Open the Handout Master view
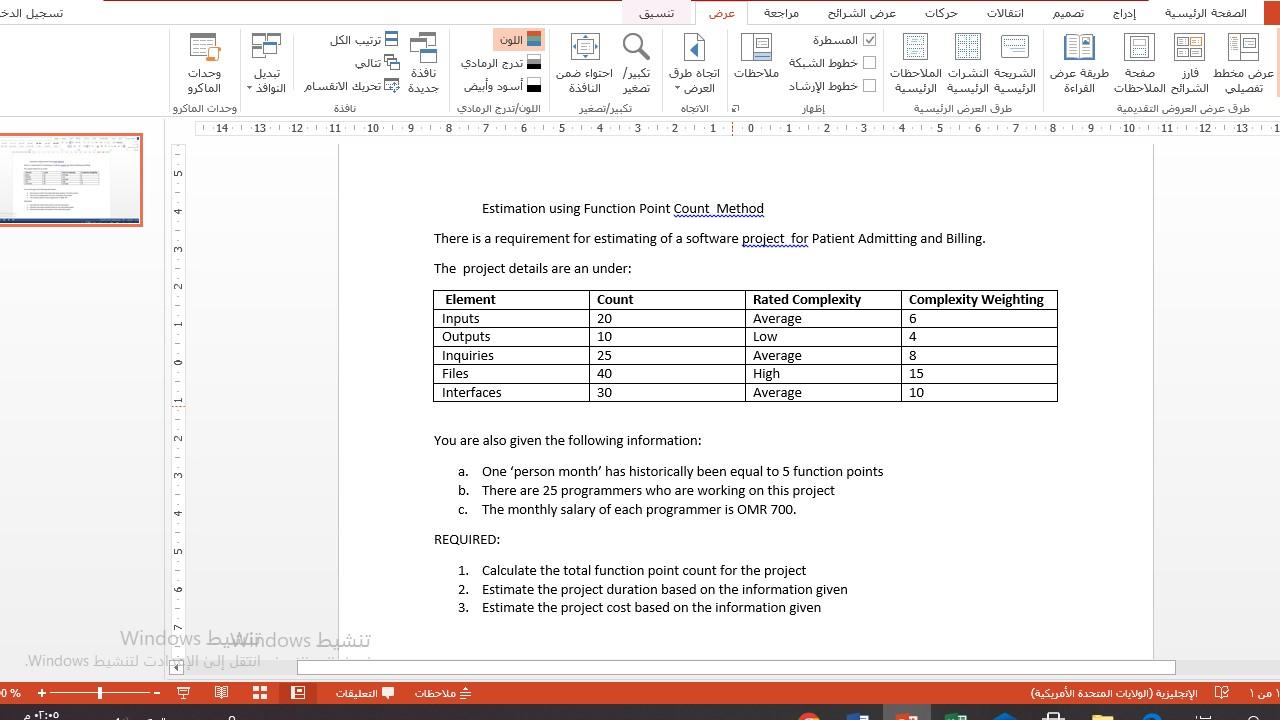 tap(967, 60)
